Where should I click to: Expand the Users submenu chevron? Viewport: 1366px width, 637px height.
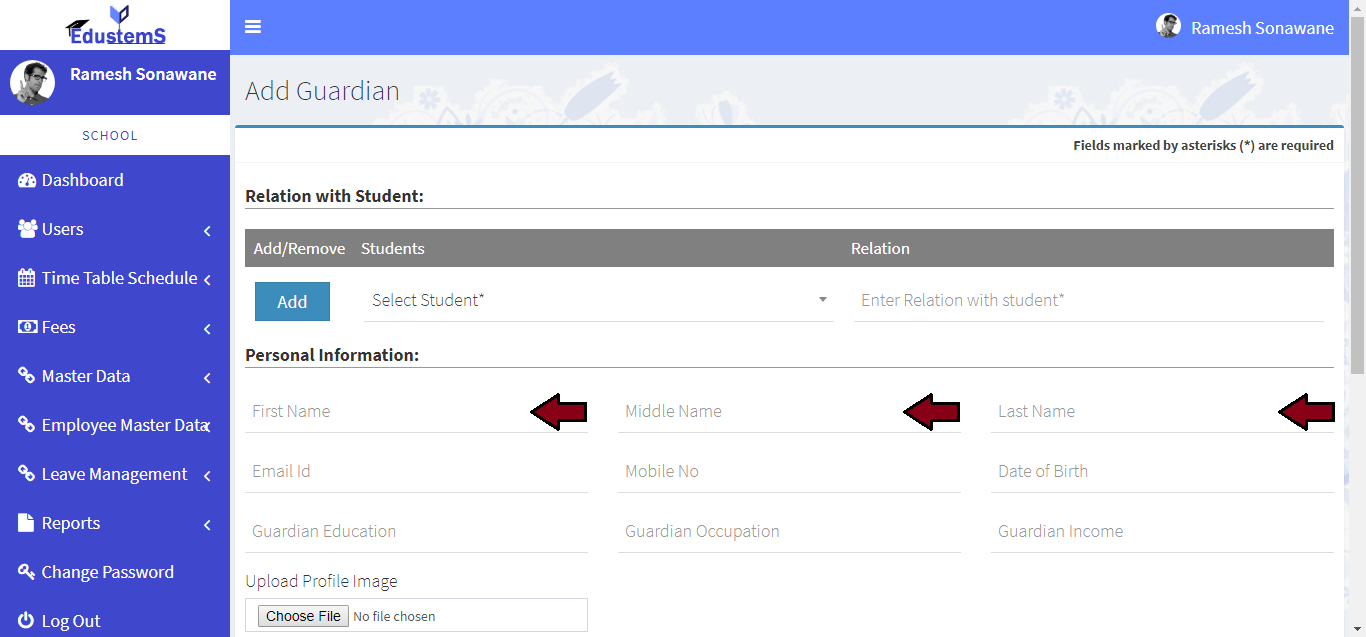click(207, 230)
